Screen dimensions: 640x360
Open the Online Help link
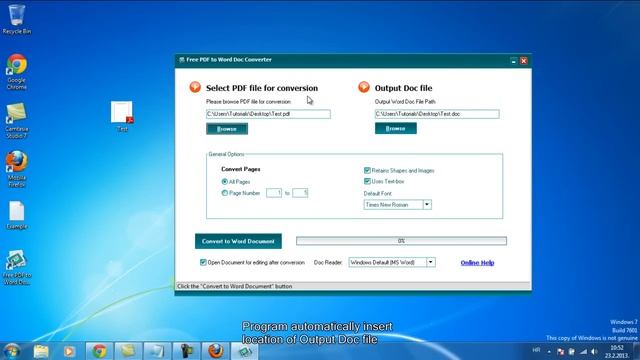tap(477, 262)
